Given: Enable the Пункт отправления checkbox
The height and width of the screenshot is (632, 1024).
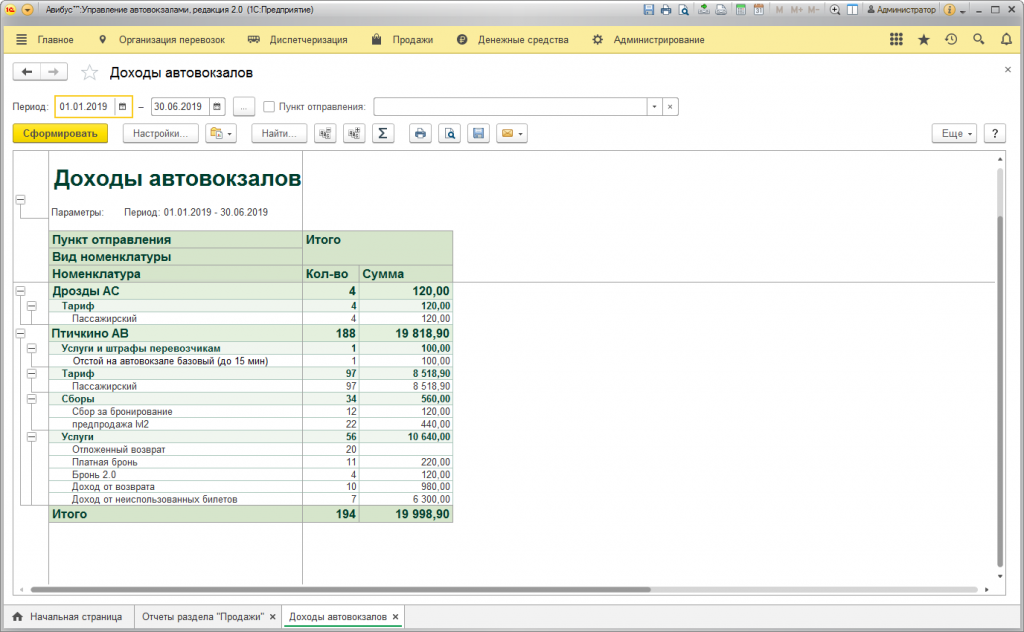Looking at the screenshot, I should [269, 106].
